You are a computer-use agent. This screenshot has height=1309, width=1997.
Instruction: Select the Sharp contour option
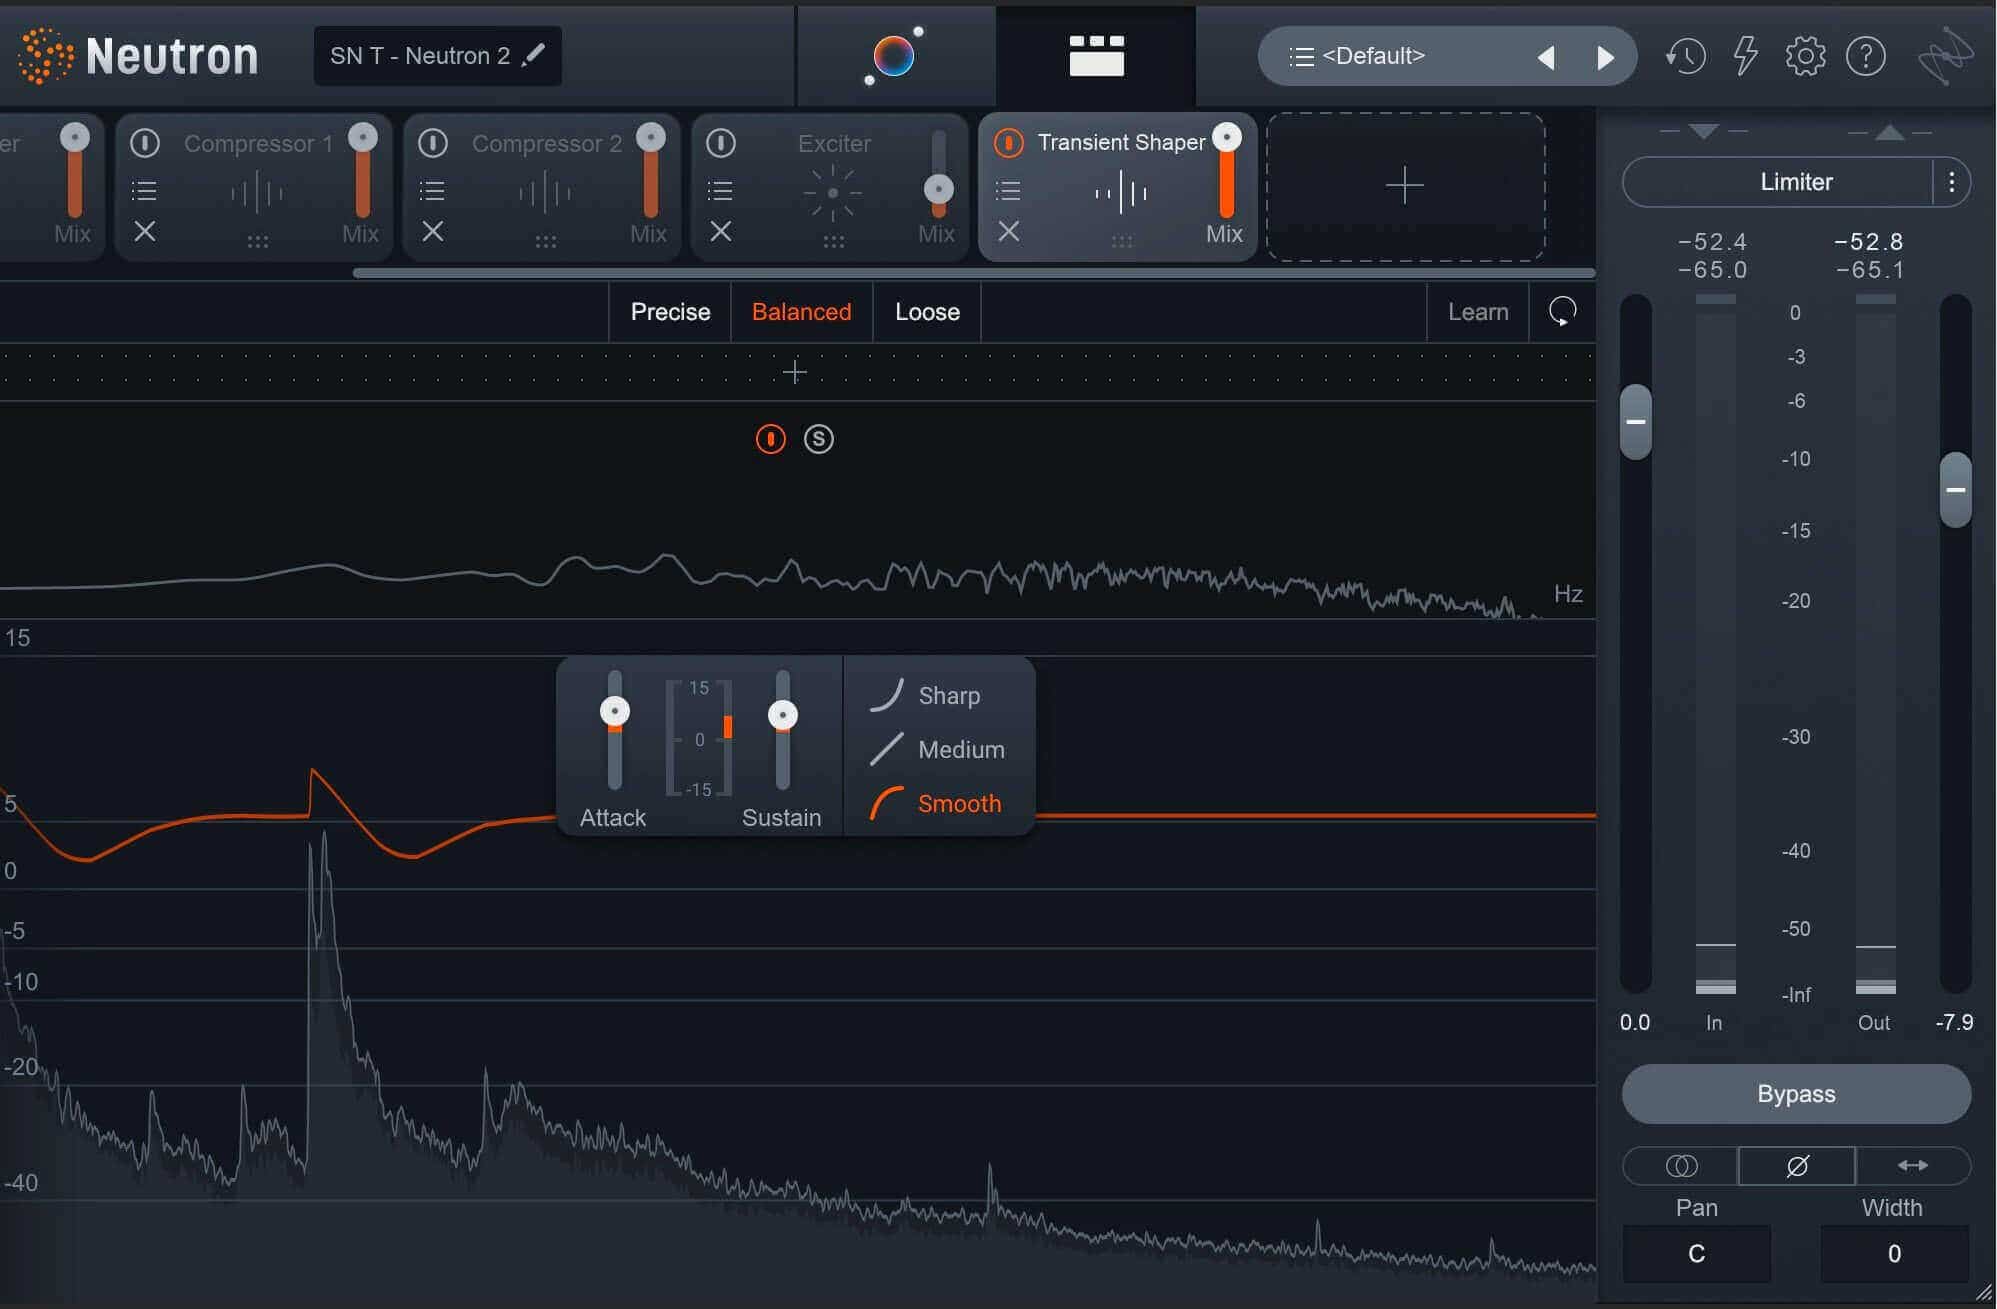(925, 695)
